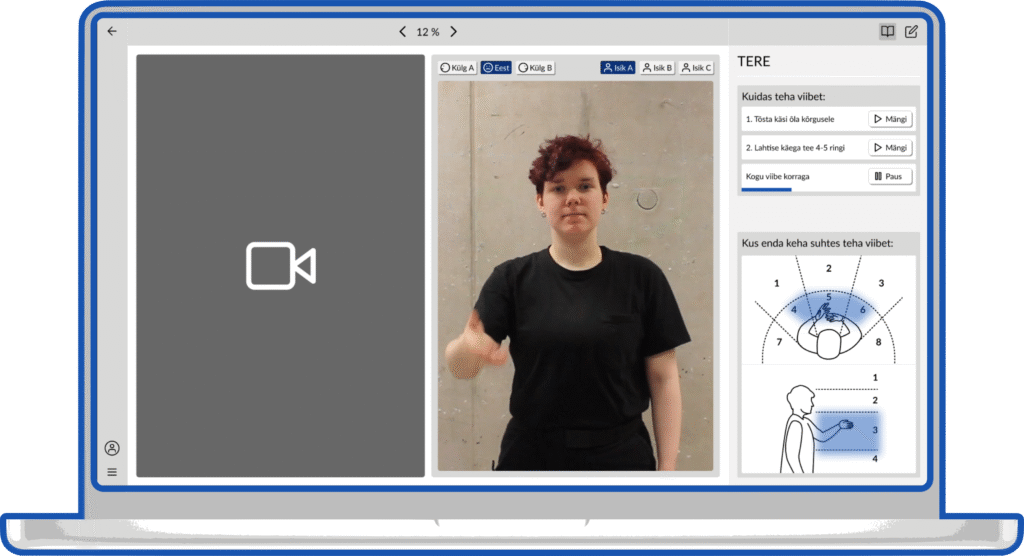1024x556 pixels.
Task: Play step 1 with Mängi button
Action: click(890, 119)
